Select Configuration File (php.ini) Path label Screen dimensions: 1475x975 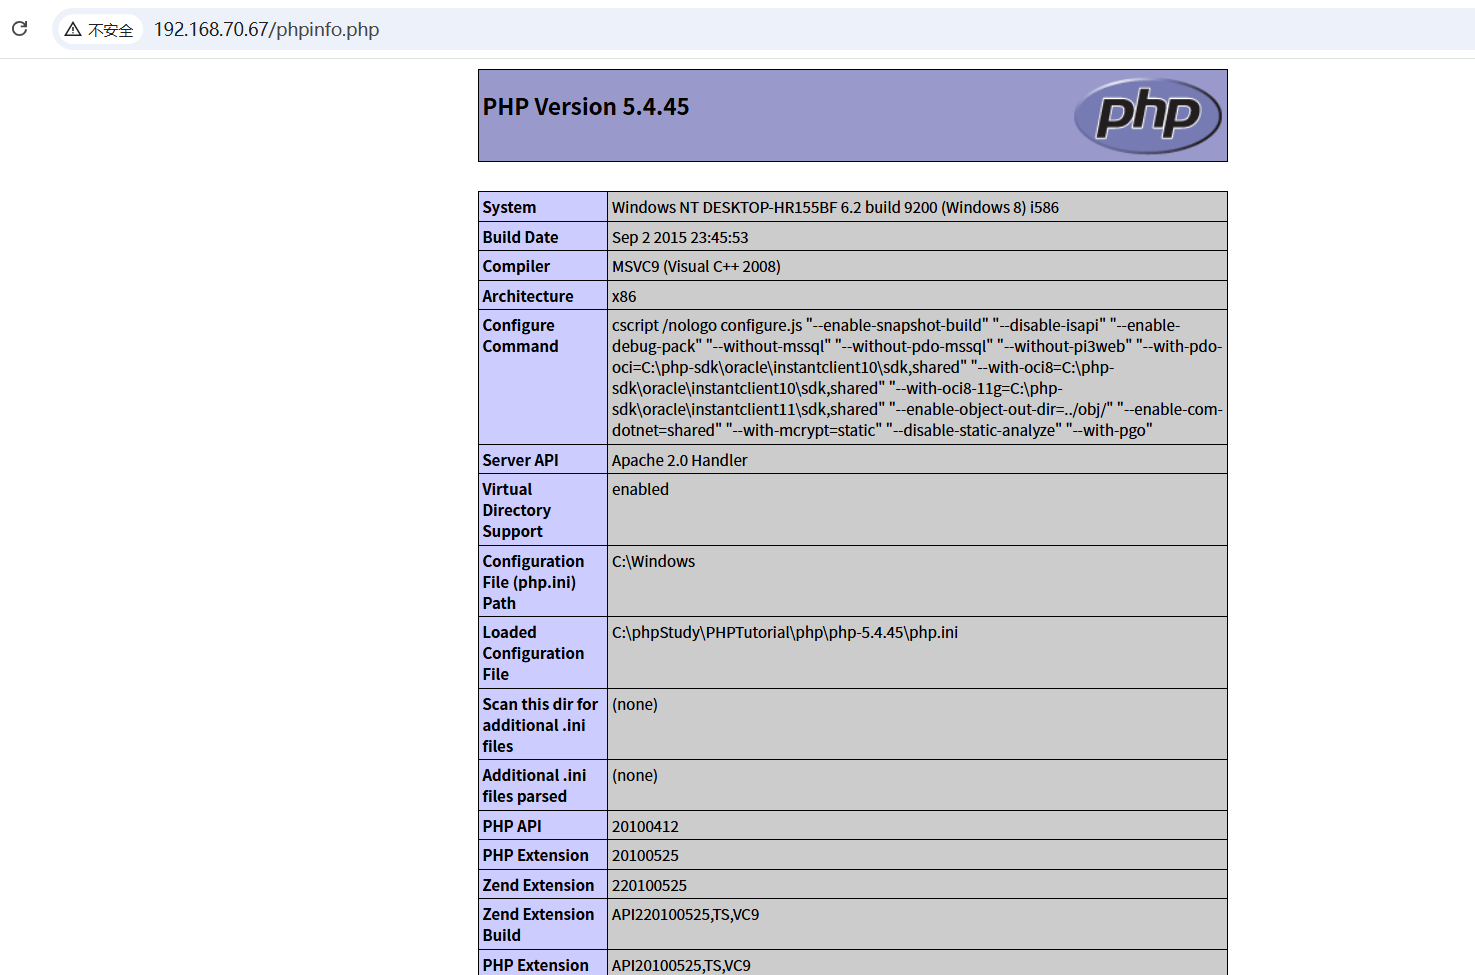pos(533,582)
